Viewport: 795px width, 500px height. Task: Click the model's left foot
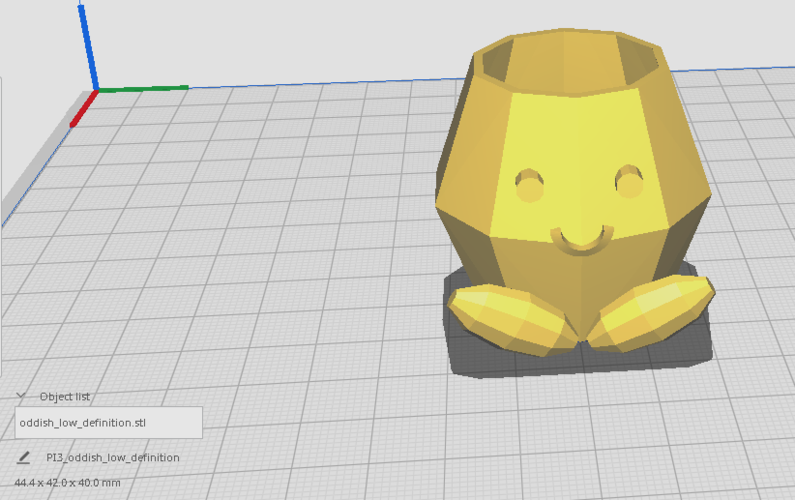tap(508, 320)
